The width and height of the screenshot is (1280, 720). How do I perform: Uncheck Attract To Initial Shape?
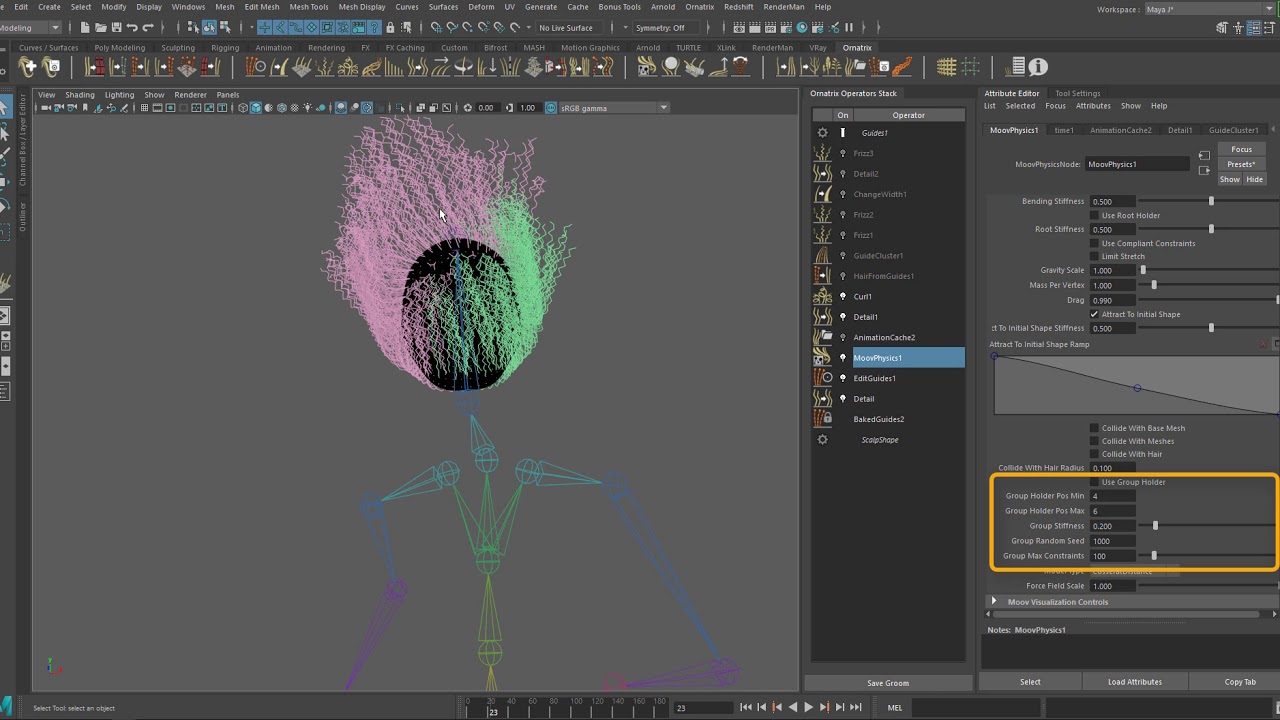pos(1094,314)
